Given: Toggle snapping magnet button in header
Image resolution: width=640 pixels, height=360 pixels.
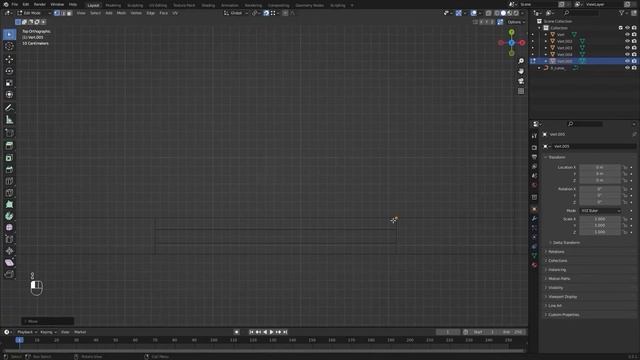Looking at the screenshot, I should pos(266,13).
